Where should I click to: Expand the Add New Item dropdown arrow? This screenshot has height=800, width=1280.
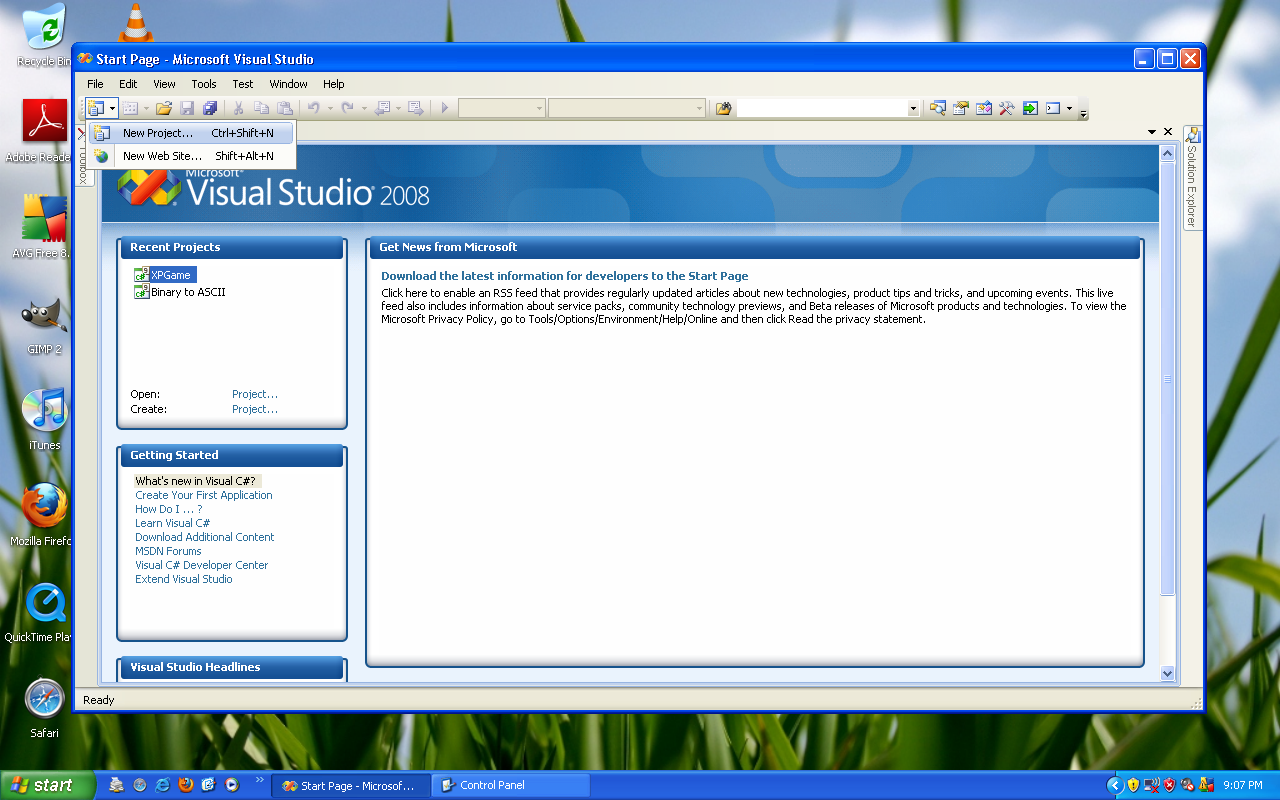tap(146, 108)
